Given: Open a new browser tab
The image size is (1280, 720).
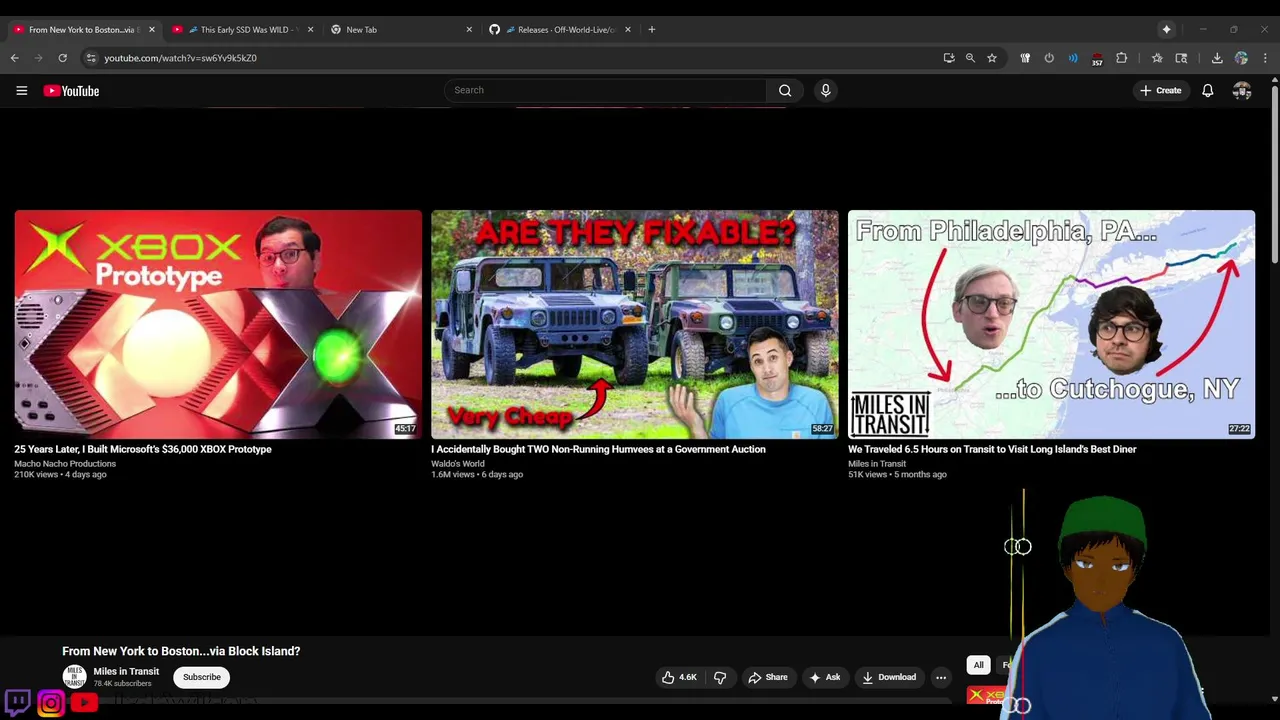Looking at the screenshot, I should click(651, 29).
